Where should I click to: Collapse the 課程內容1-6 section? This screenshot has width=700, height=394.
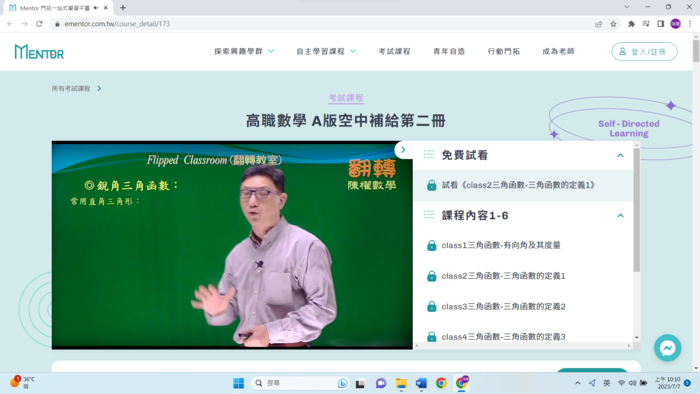[x=620, y=216]
